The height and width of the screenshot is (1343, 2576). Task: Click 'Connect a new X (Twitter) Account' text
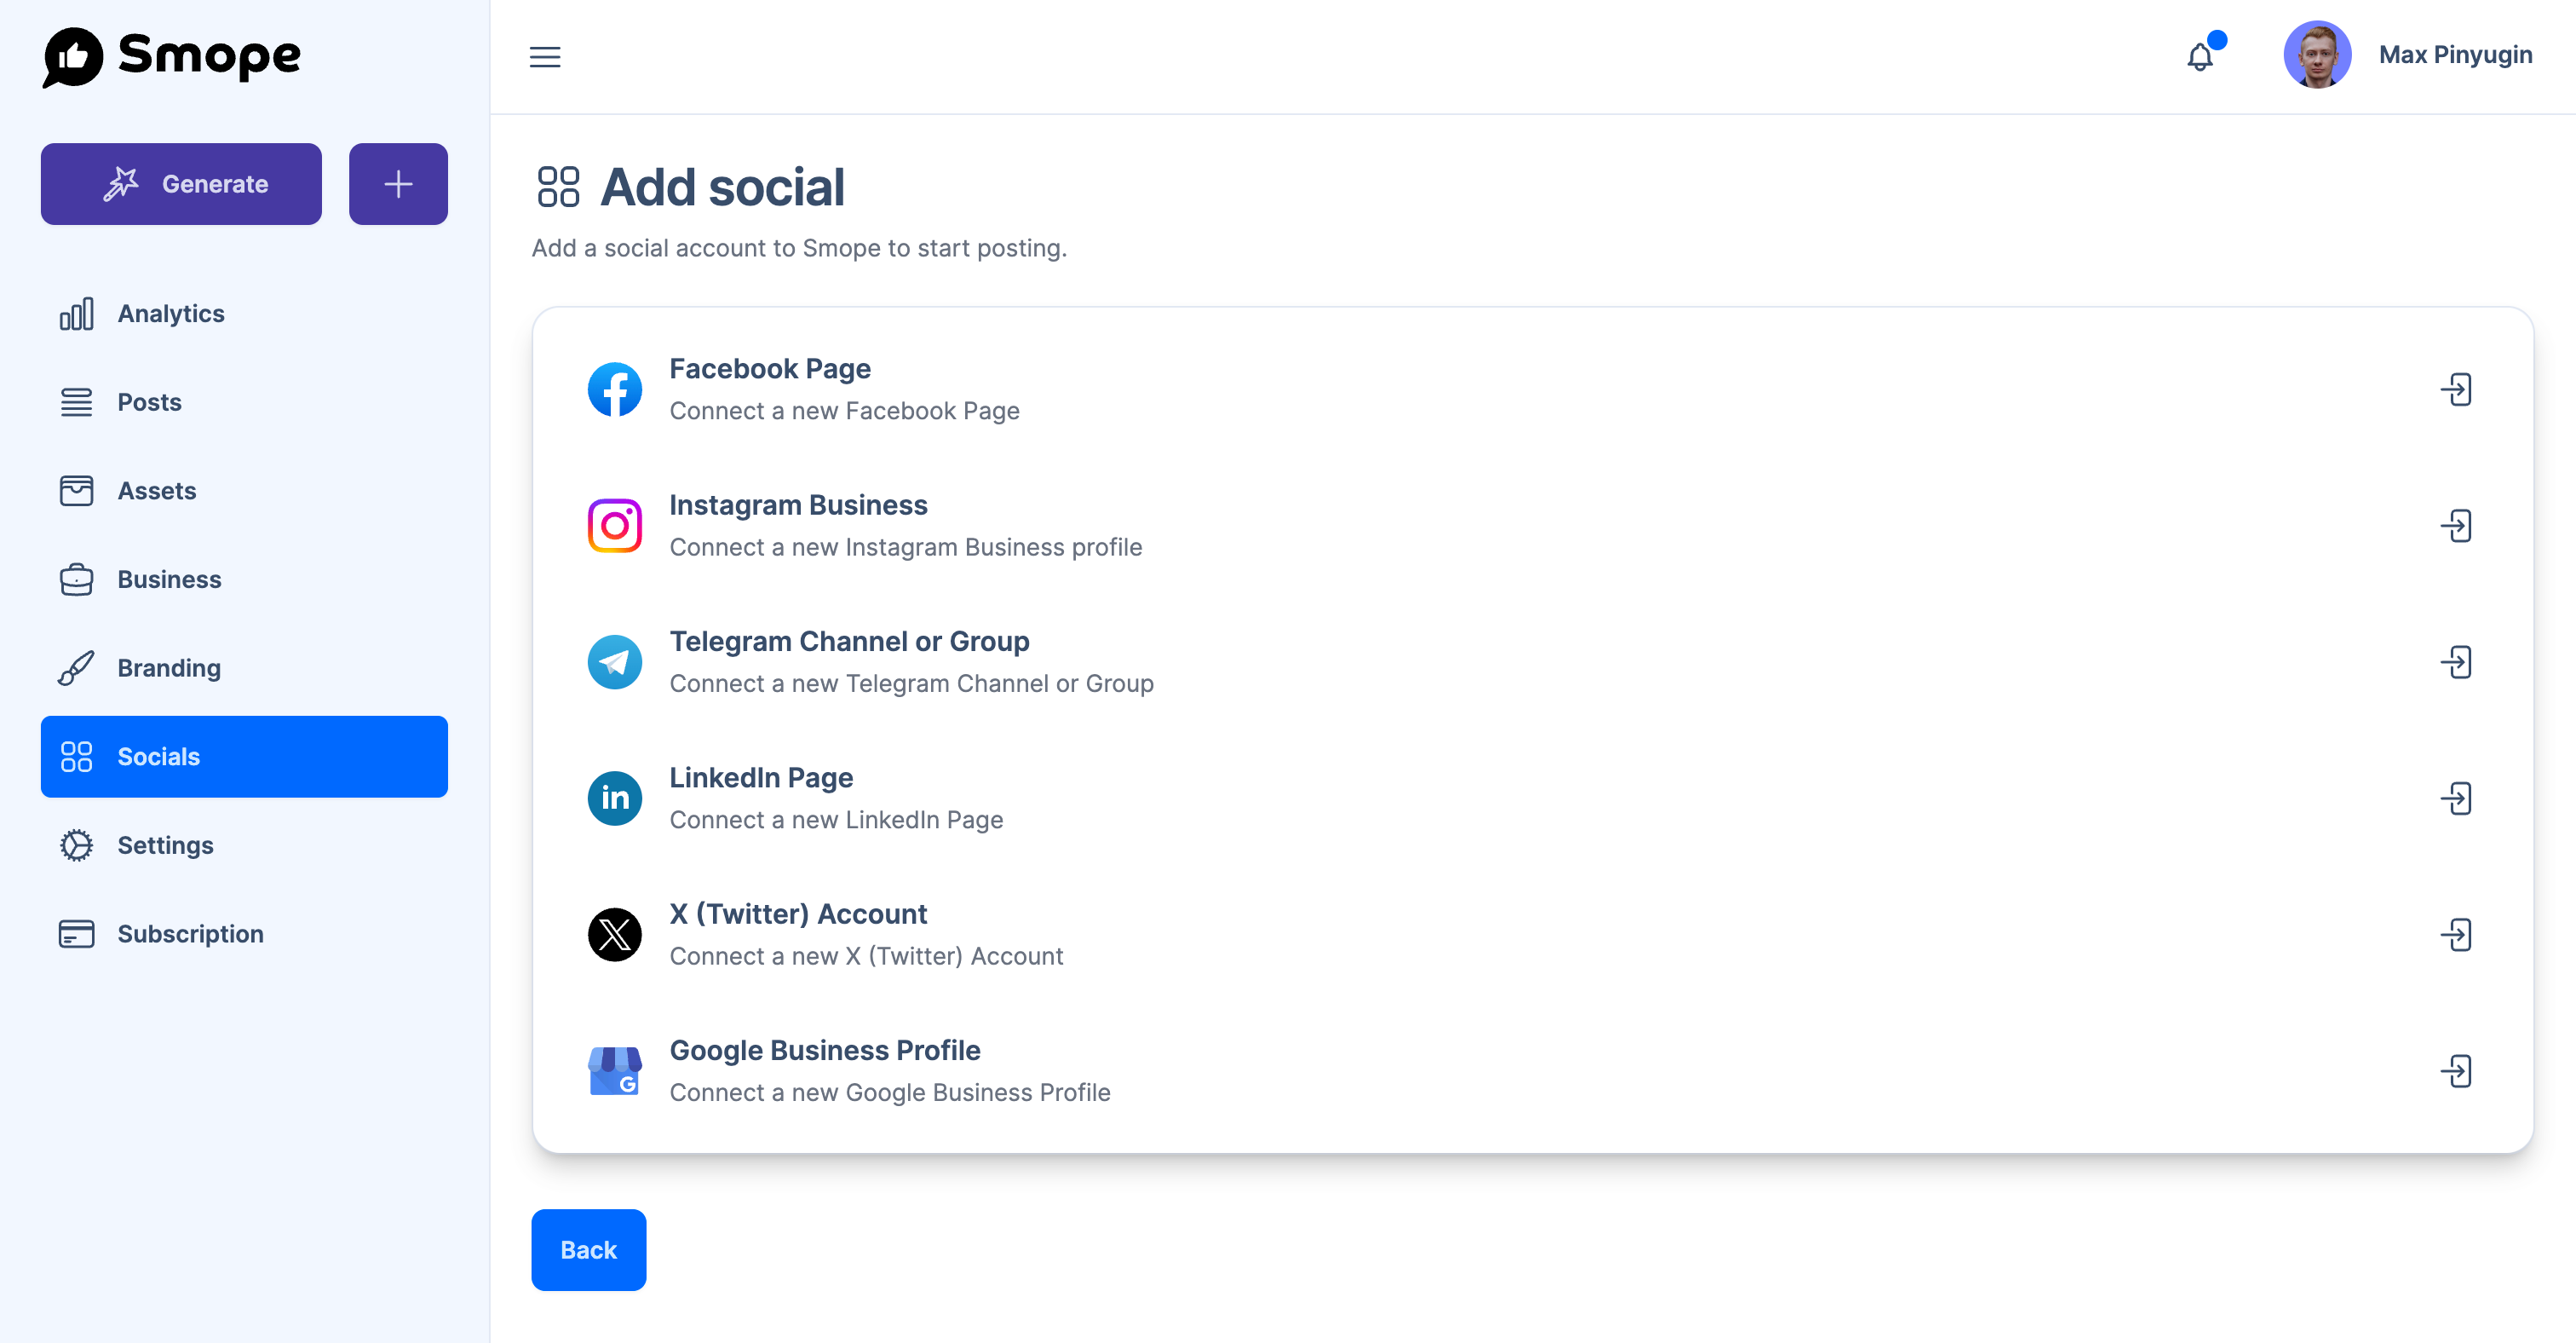pyautogui.click(x=866, y=956)
